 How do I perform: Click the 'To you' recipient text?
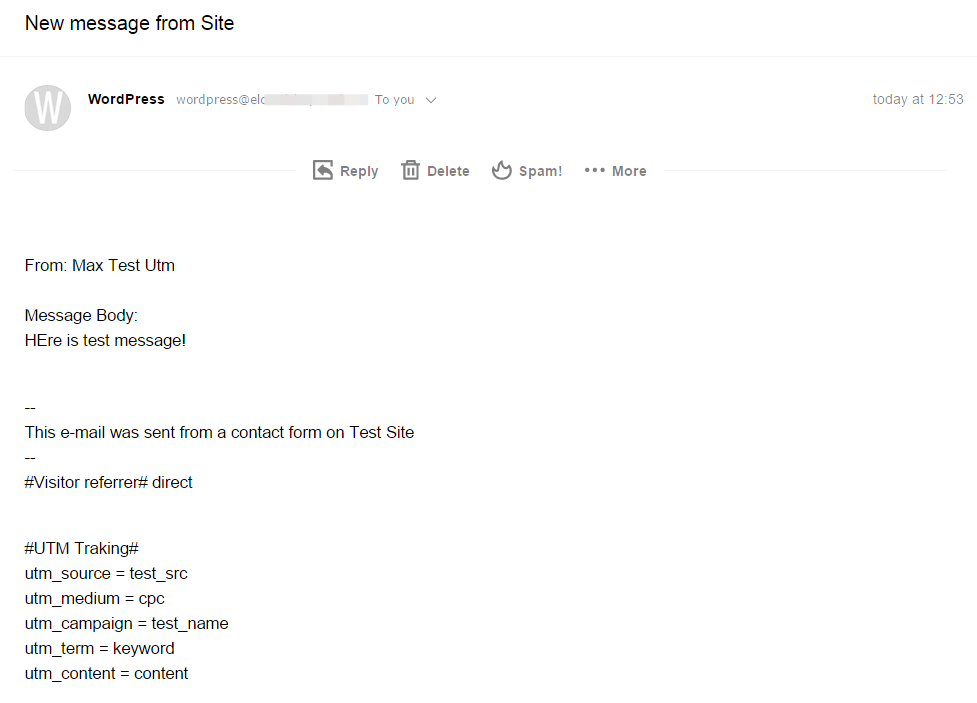(394, 100)
